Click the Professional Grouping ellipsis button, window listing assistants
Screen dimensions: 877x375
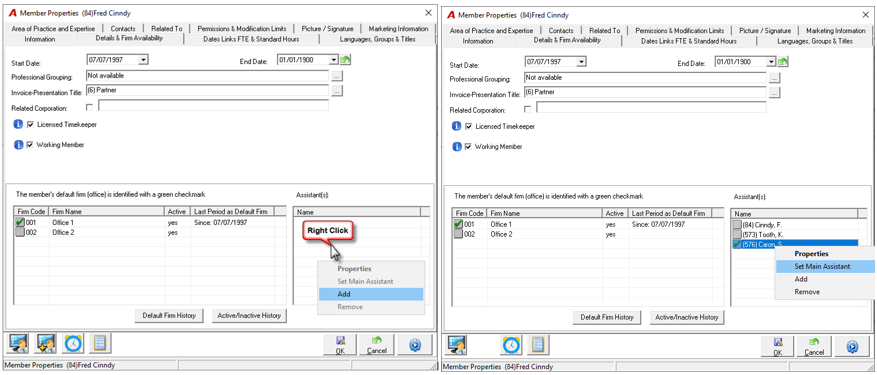[774, 78]
